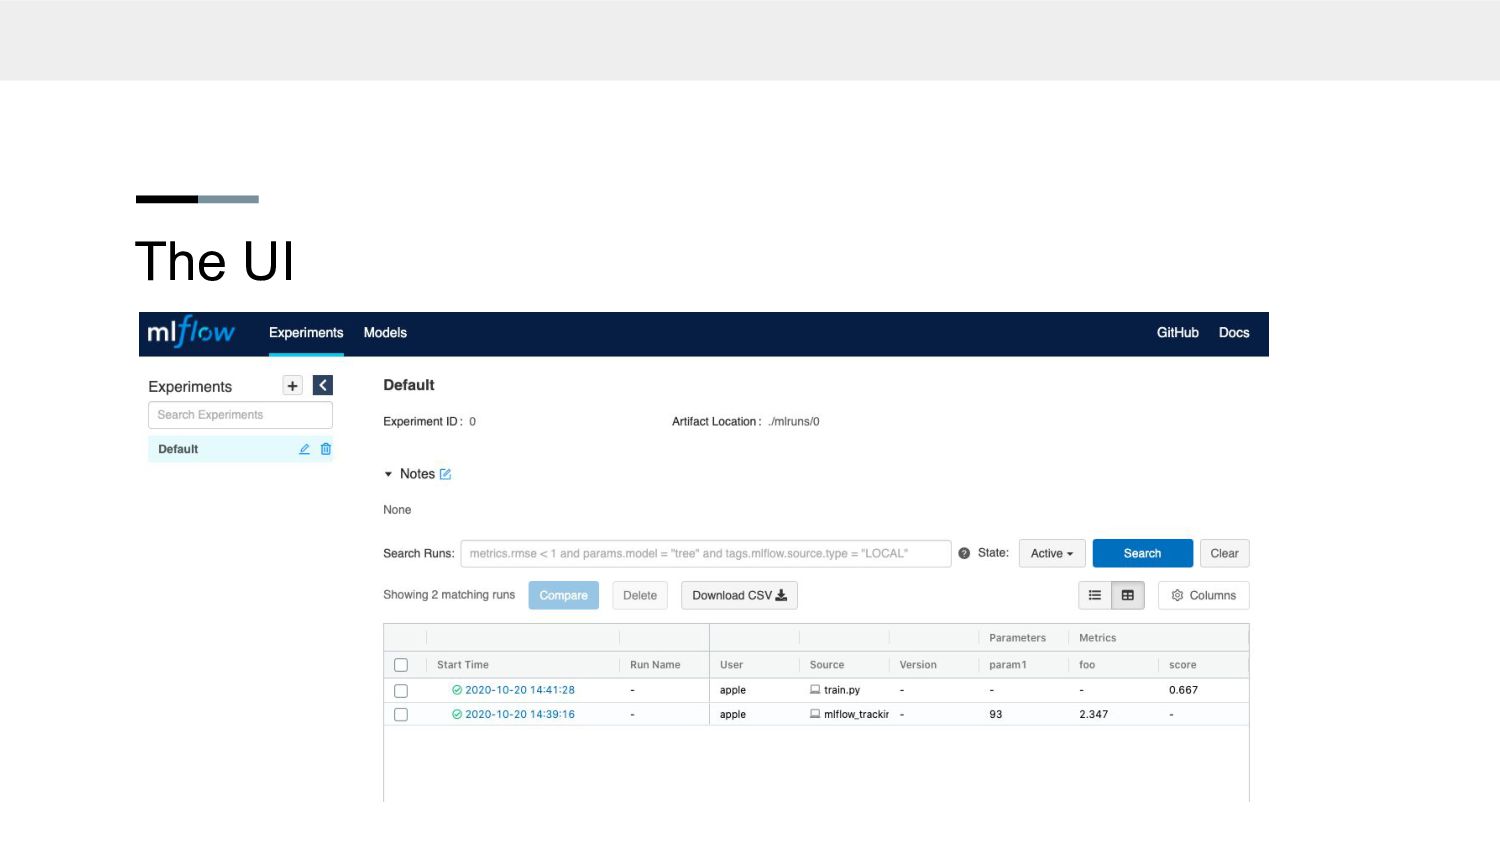Click Version column header
1500x844 pixels.
[x=918, y=665]
